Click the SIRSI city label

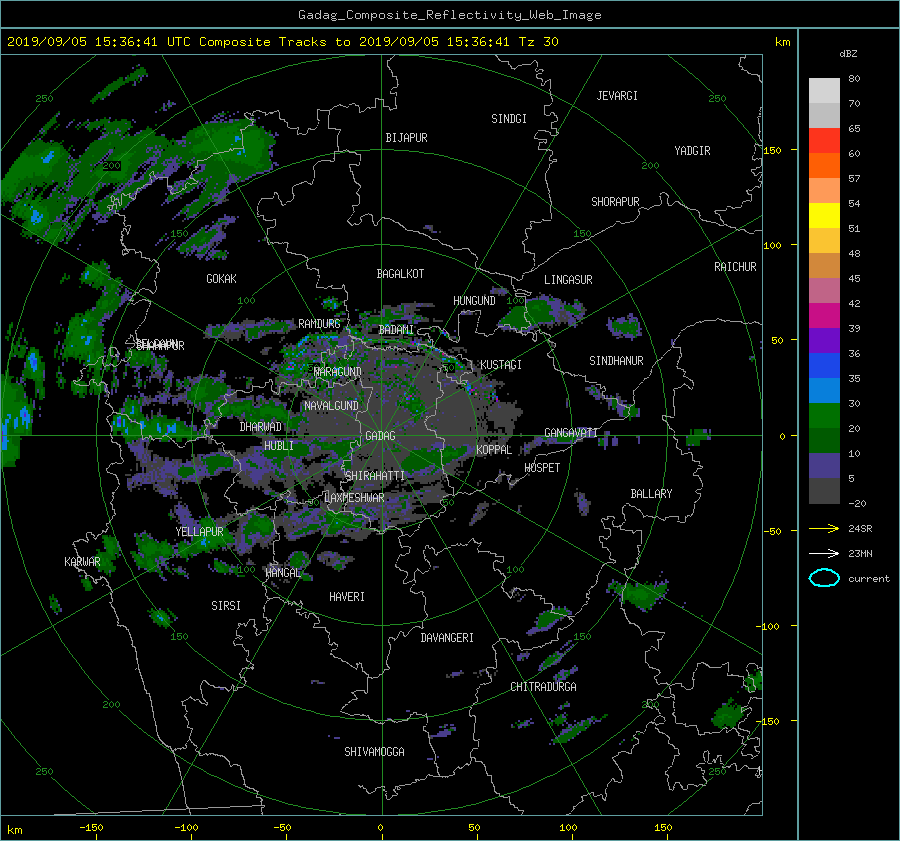[x=226, y=606]
